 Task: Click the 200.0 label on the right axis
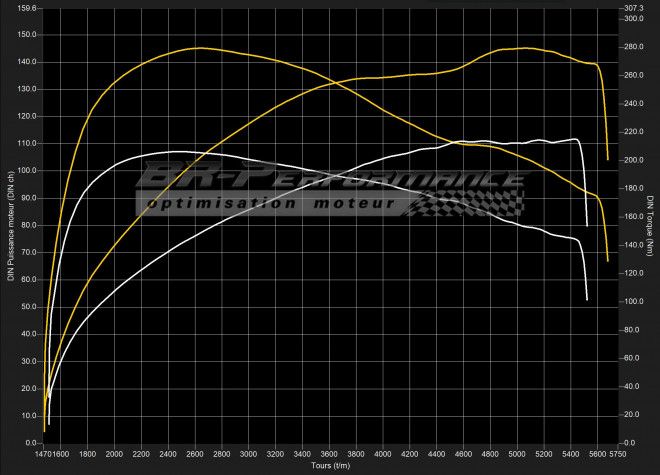coord(632,160)
